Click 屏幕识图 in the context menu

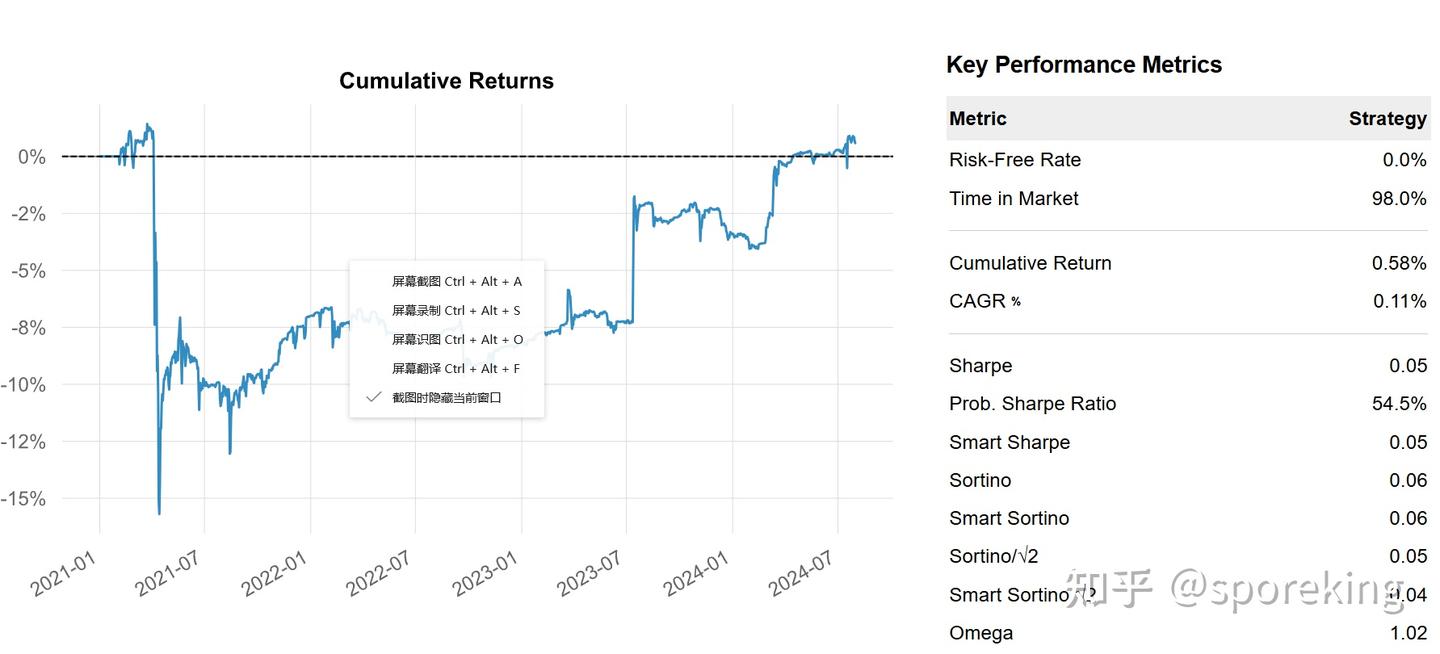[456, 340]
